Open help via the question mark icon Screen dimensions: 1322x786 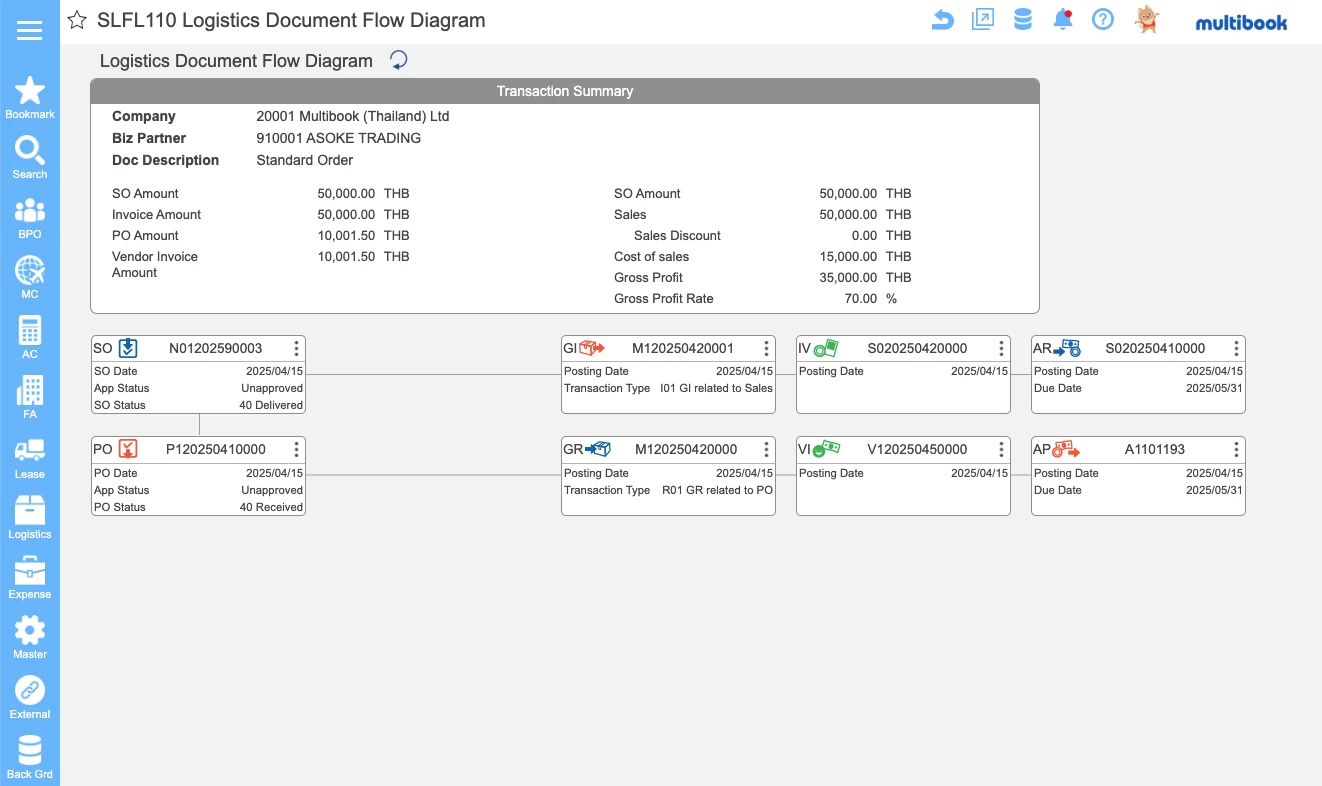click(1103, 20)
